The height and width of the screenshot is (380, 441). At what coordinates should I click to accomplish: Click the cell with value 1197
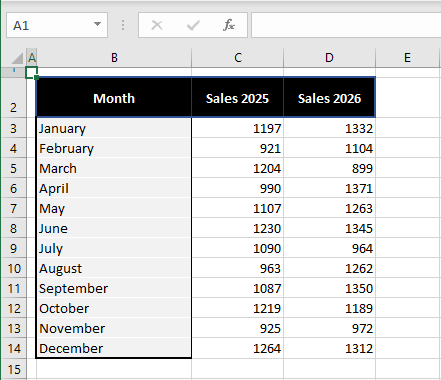point(238,128)
